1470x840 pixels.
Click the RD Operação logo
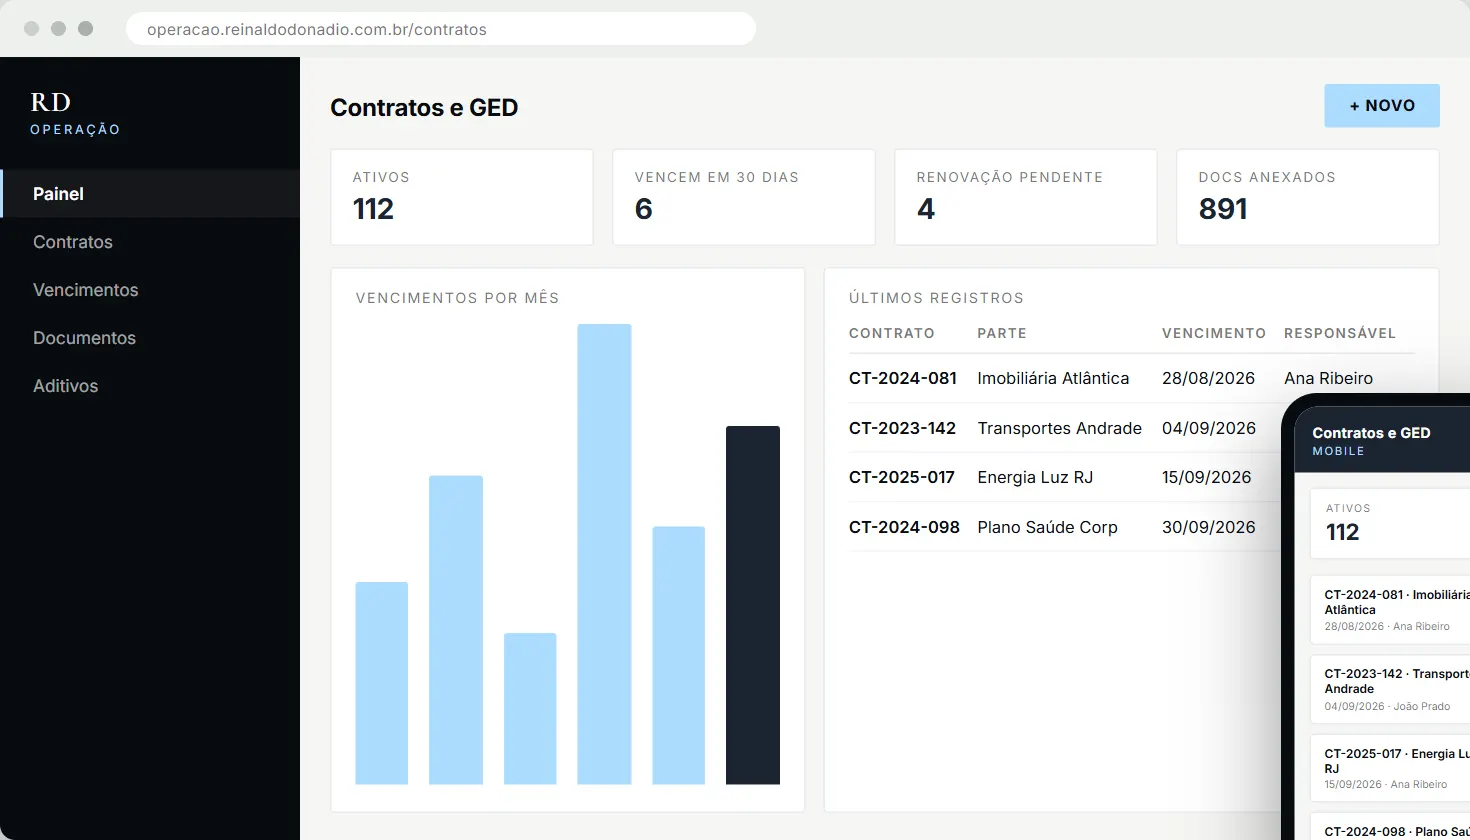coord(75,113)
